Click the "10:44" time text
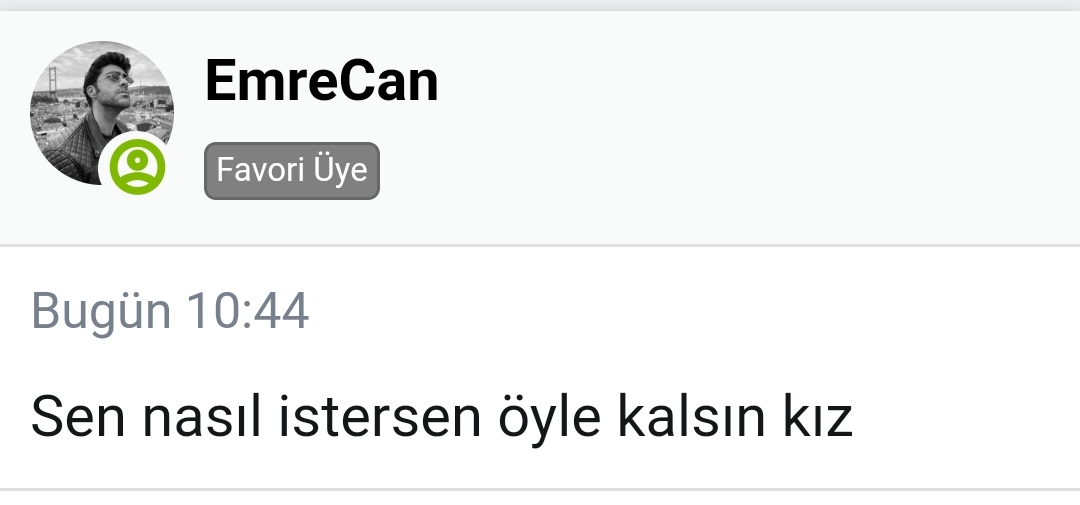The image size is (1080, 505). click(x=248, y=311)
